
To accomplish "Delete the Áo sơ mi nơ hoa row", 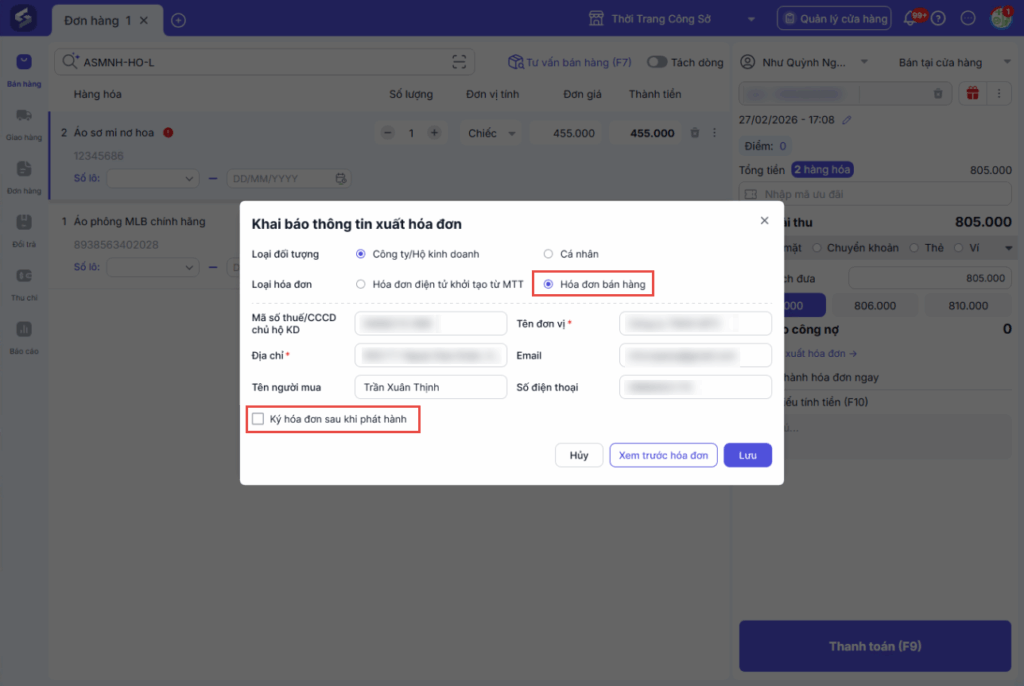I will pyautogui.click(x=696, y=133).
